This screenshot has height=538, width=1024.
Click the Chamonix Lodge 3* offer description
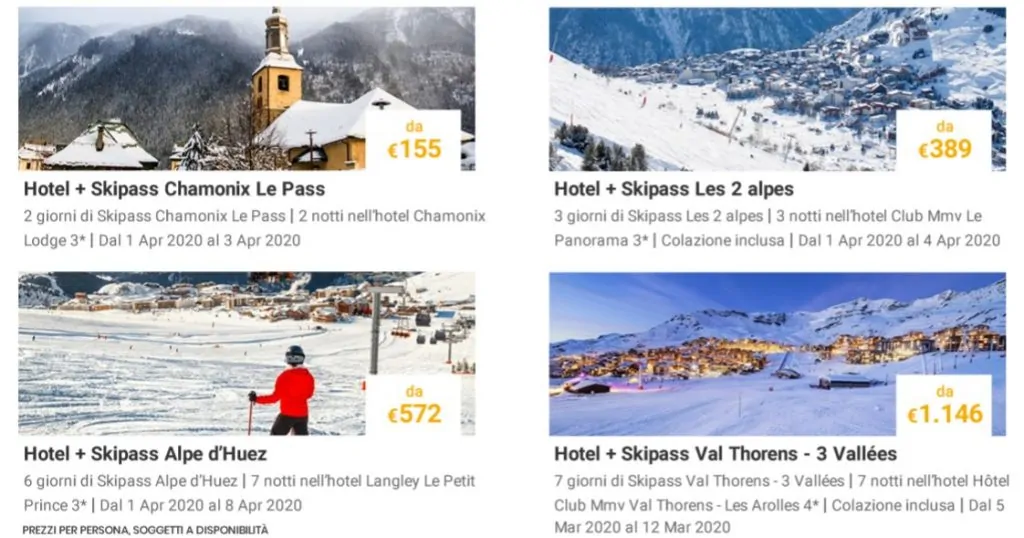pyautogui.click(x=255, y=228)
